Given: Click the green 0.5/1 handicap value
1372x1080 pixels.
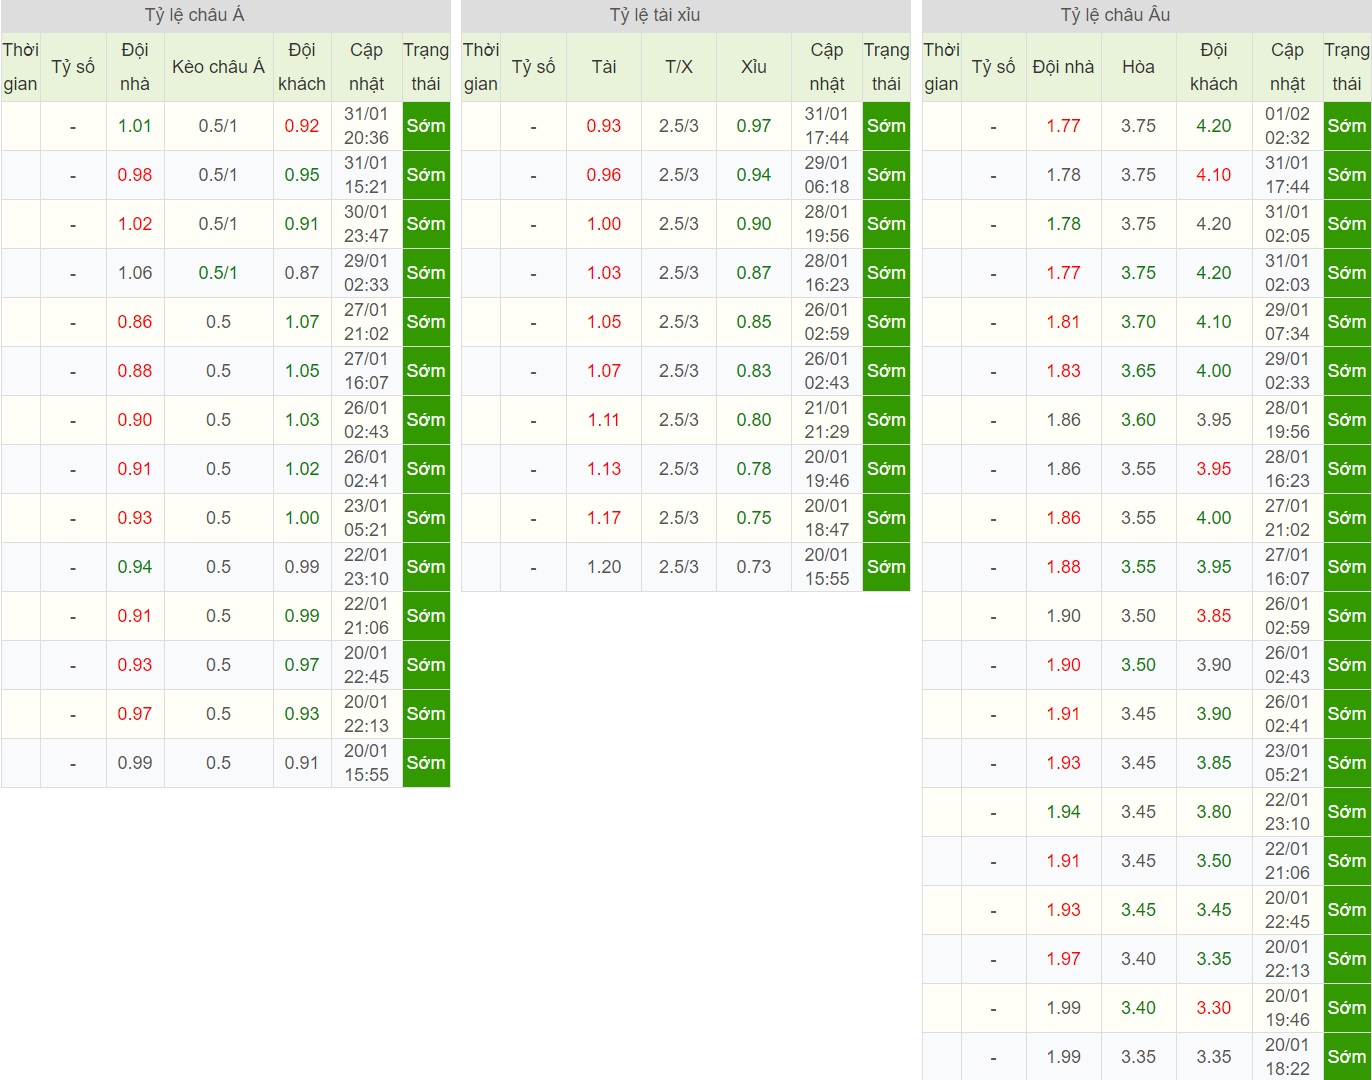Looking at the screenshot, I should [218, 273].
